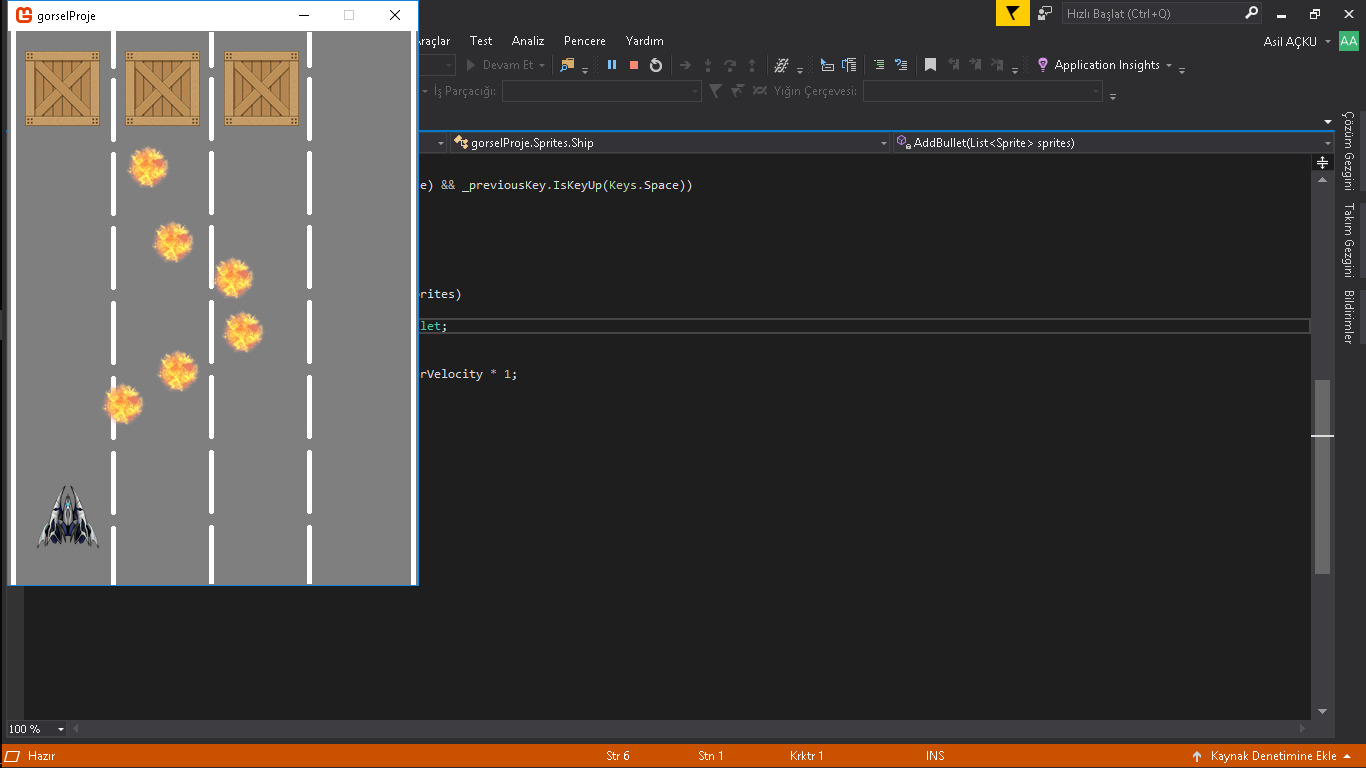
Task: Click the vertical editor scrollbar thumb
Action: [1322, 477]
